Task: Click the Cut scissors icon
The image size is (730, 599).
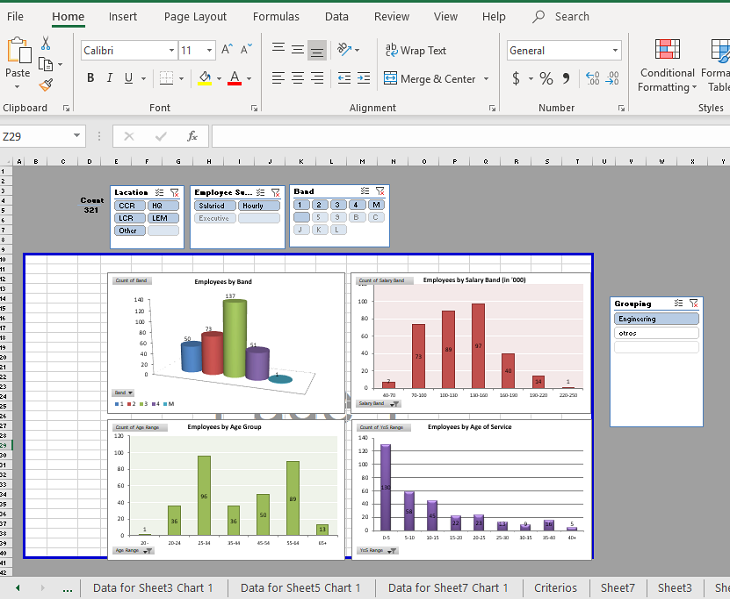Action: coord(45,43)
